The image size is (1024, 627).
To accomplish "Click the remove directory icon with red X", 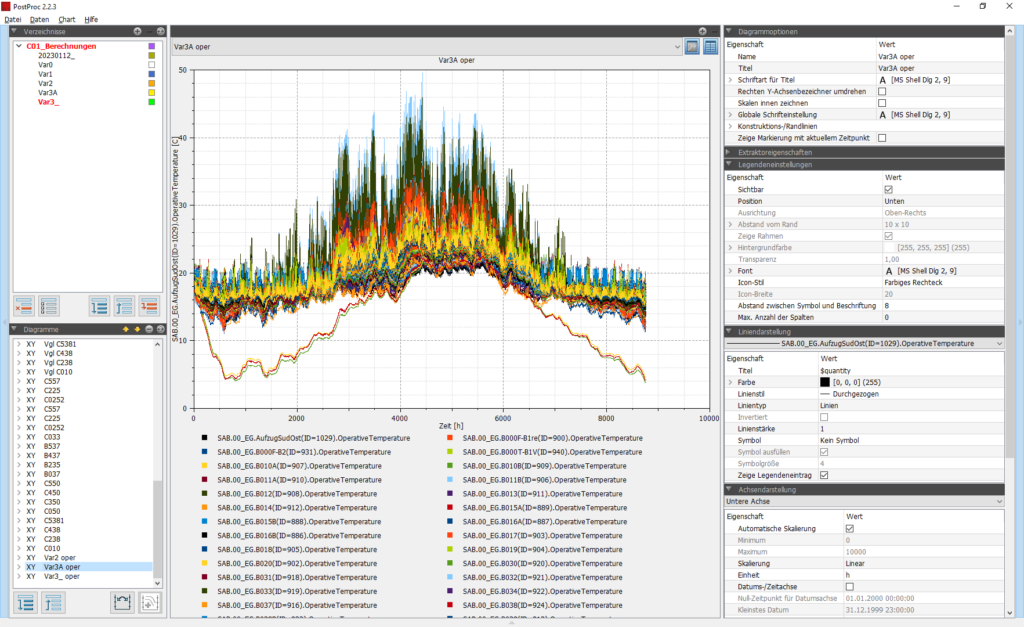I will [24, 306].
